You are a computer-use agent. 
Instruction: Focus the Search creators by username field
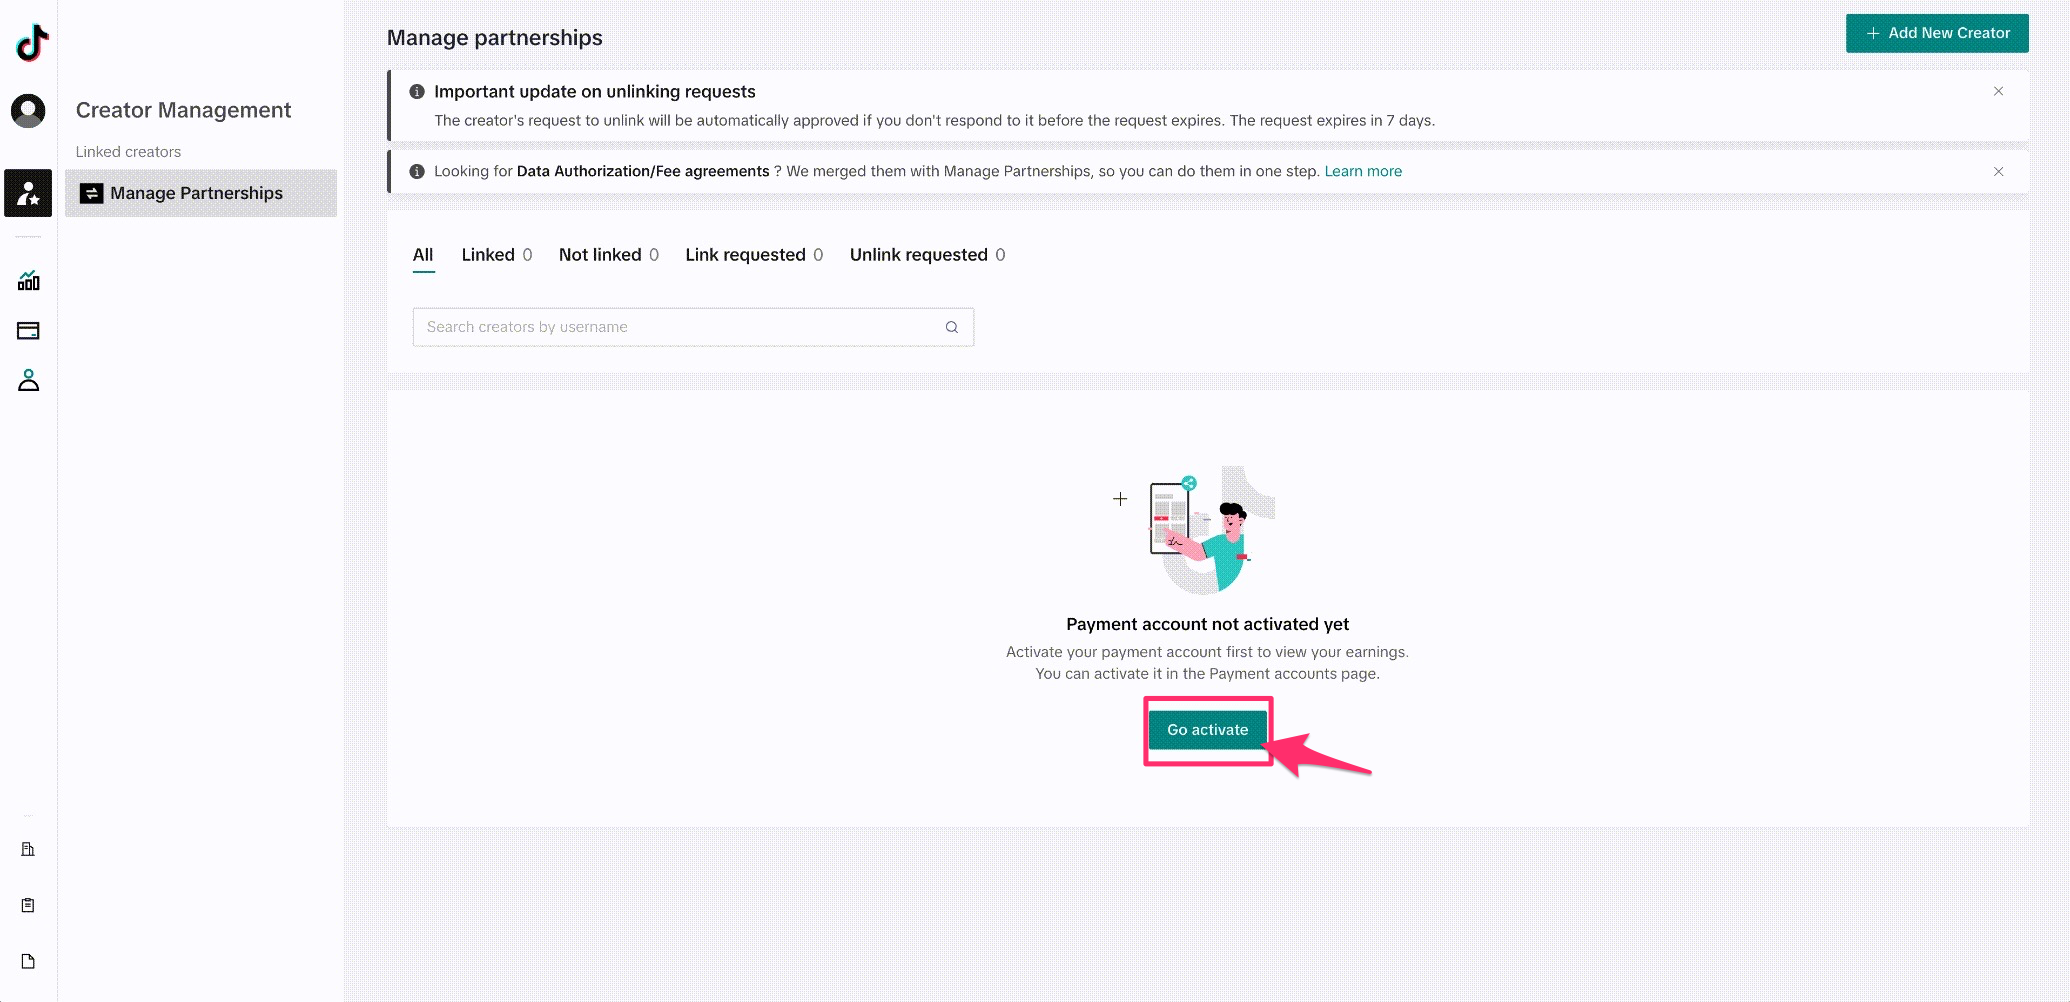coord(680,327)
